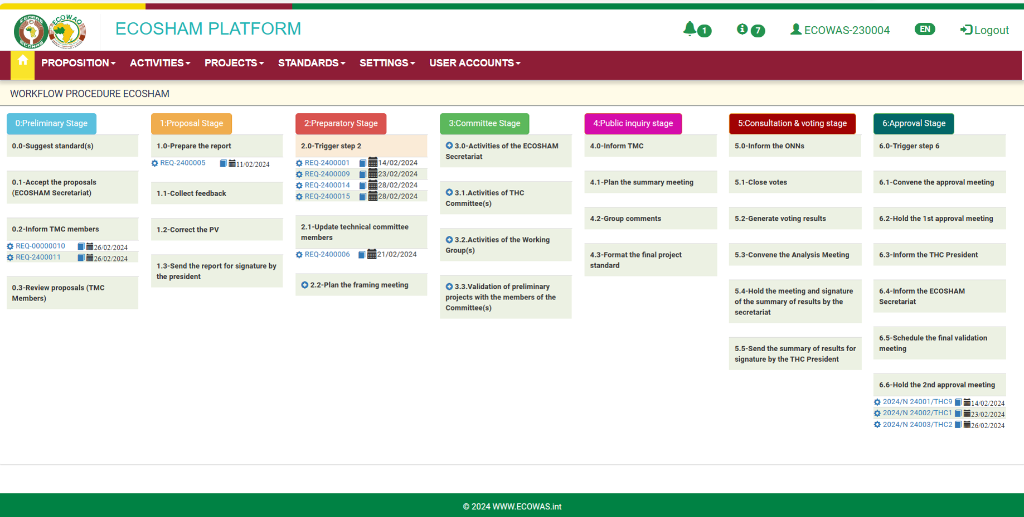The image size is (1024, 517).
Task: Select the 5:Consultation & voting stage label
Action: [x=792, y=123]
